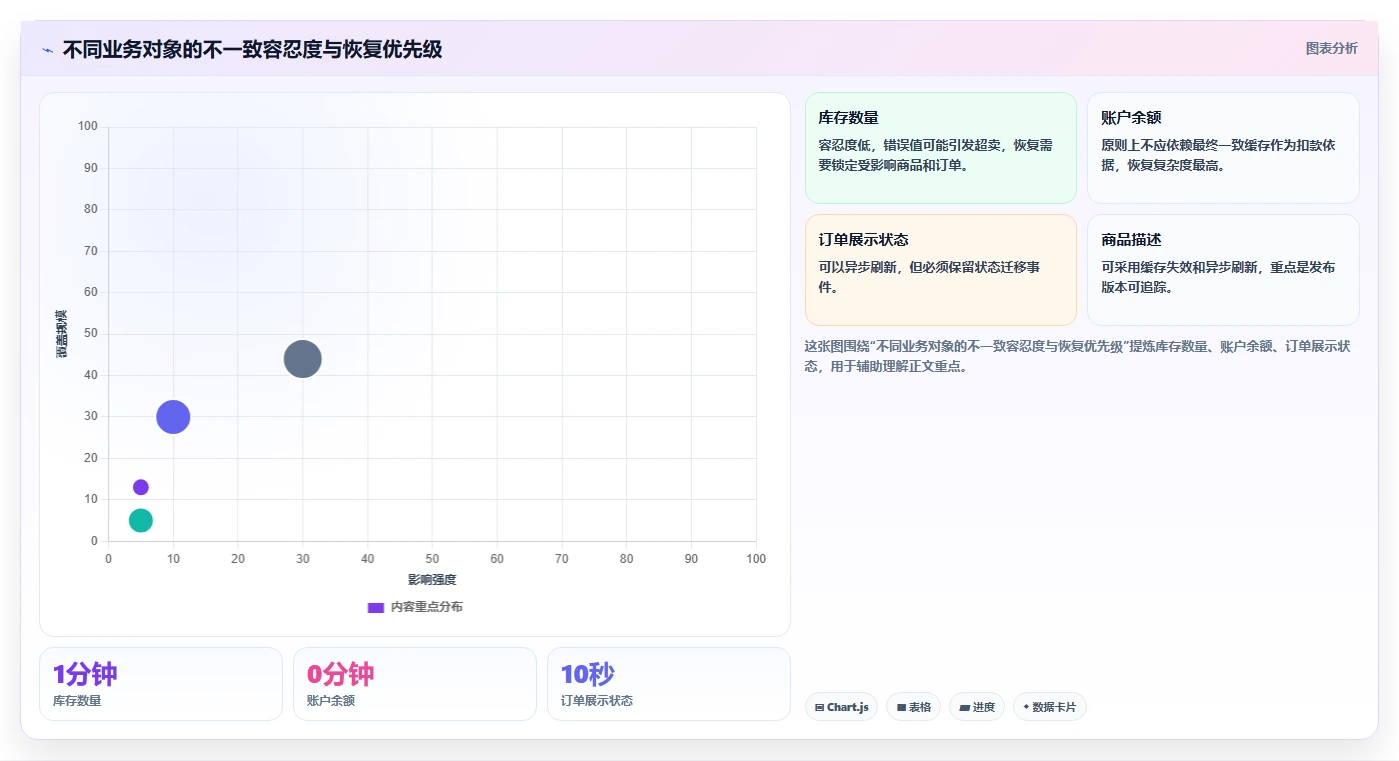The height and width of the screenshot is (761, 1399).
Task: Click the 图表分析 label at top right
Action: click(1331, 48)
